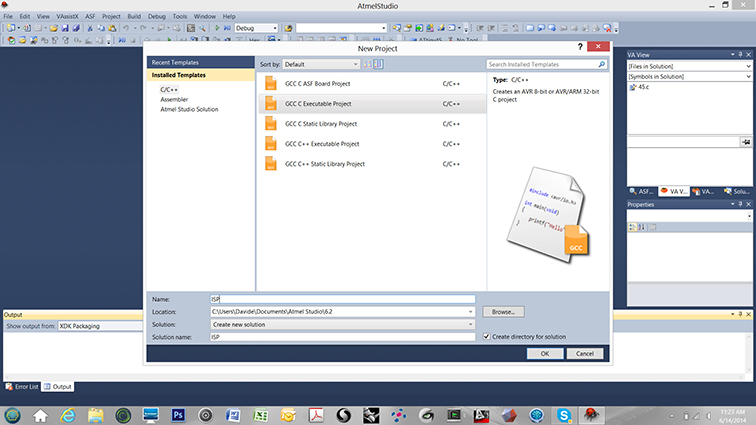Open the Location path dropdown
The image size is (756, 425).
471,312
